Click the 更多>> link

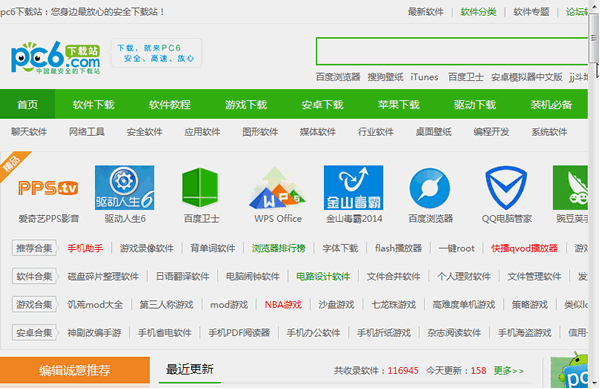coord(509,371)
